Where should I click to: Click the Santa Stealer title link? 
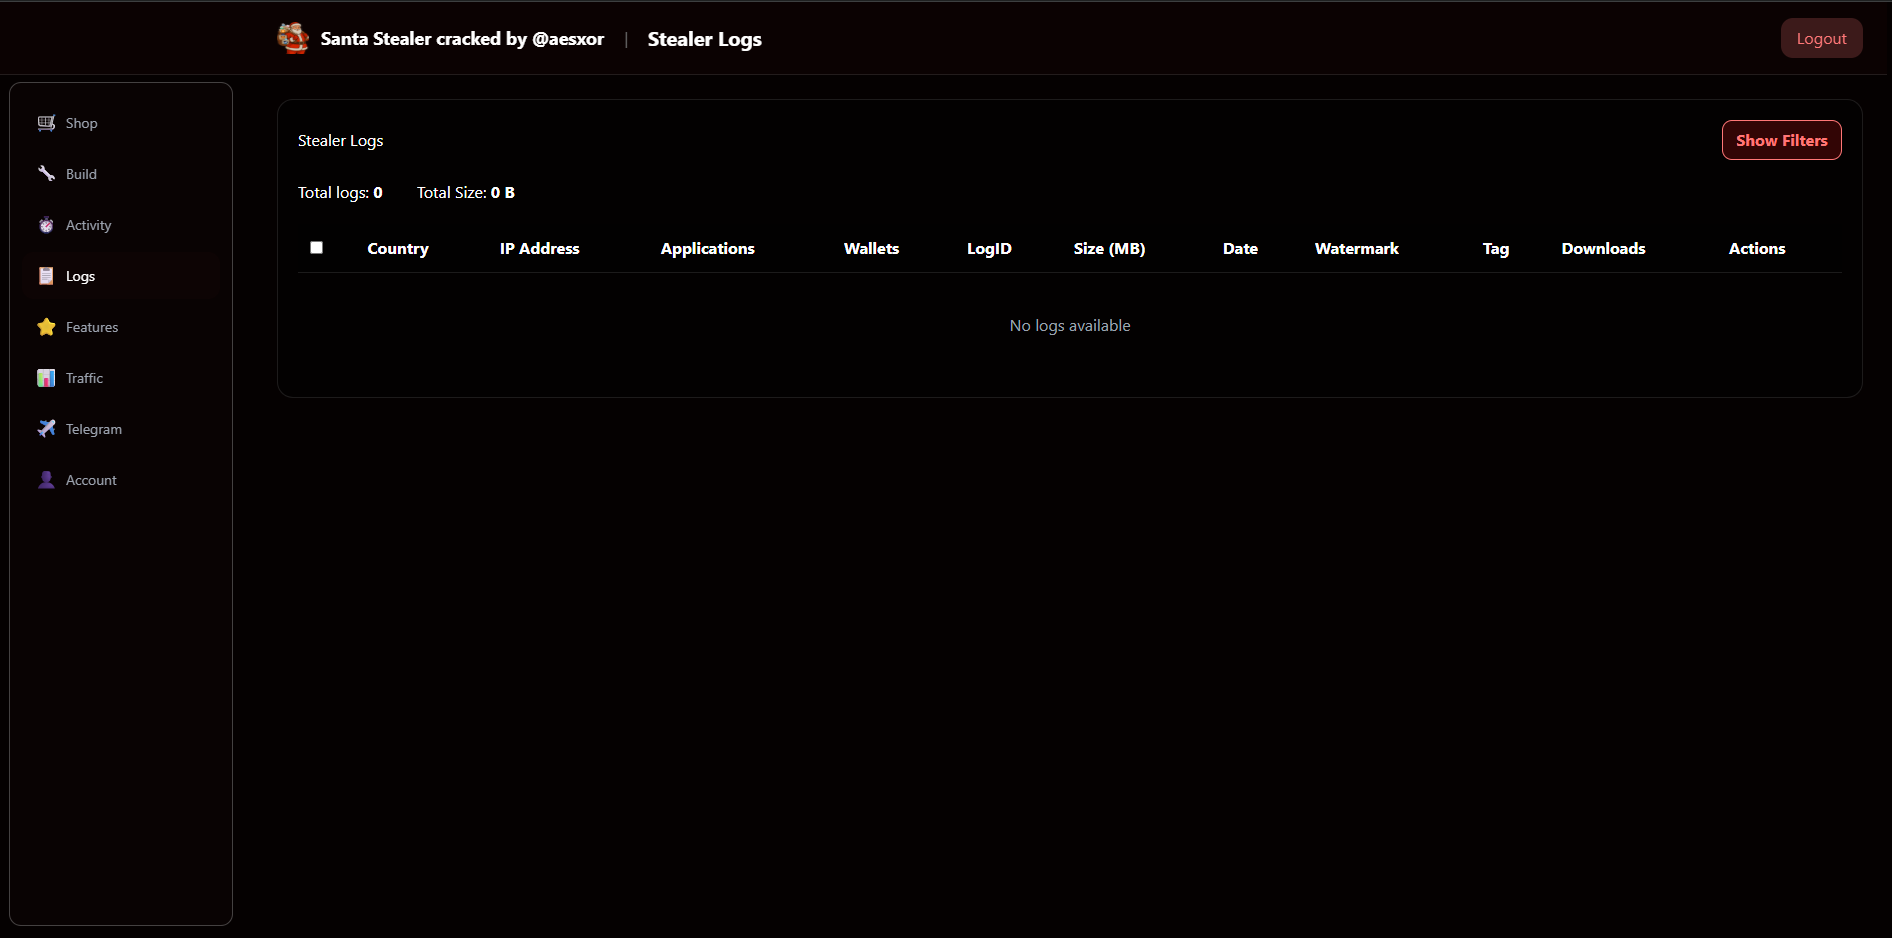point(462,39)
